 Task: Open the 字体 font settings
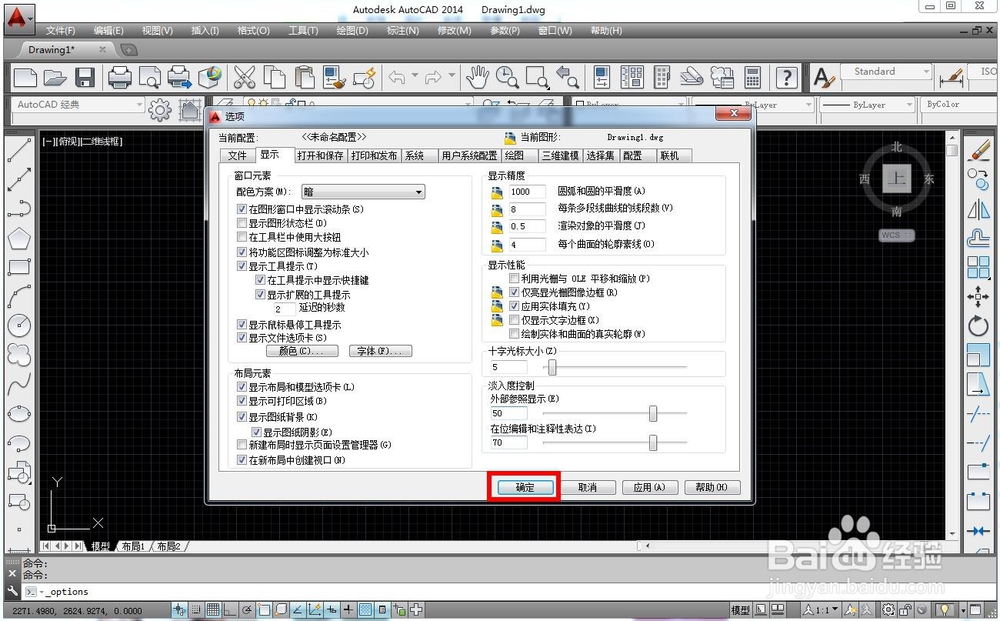coord(382,352)
